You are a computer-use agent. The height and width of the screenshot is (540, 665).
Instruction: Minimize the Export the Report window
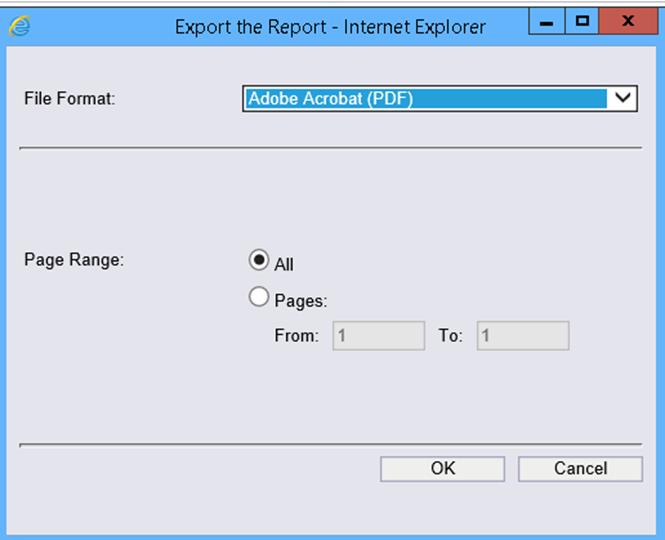tap(546, 21)
